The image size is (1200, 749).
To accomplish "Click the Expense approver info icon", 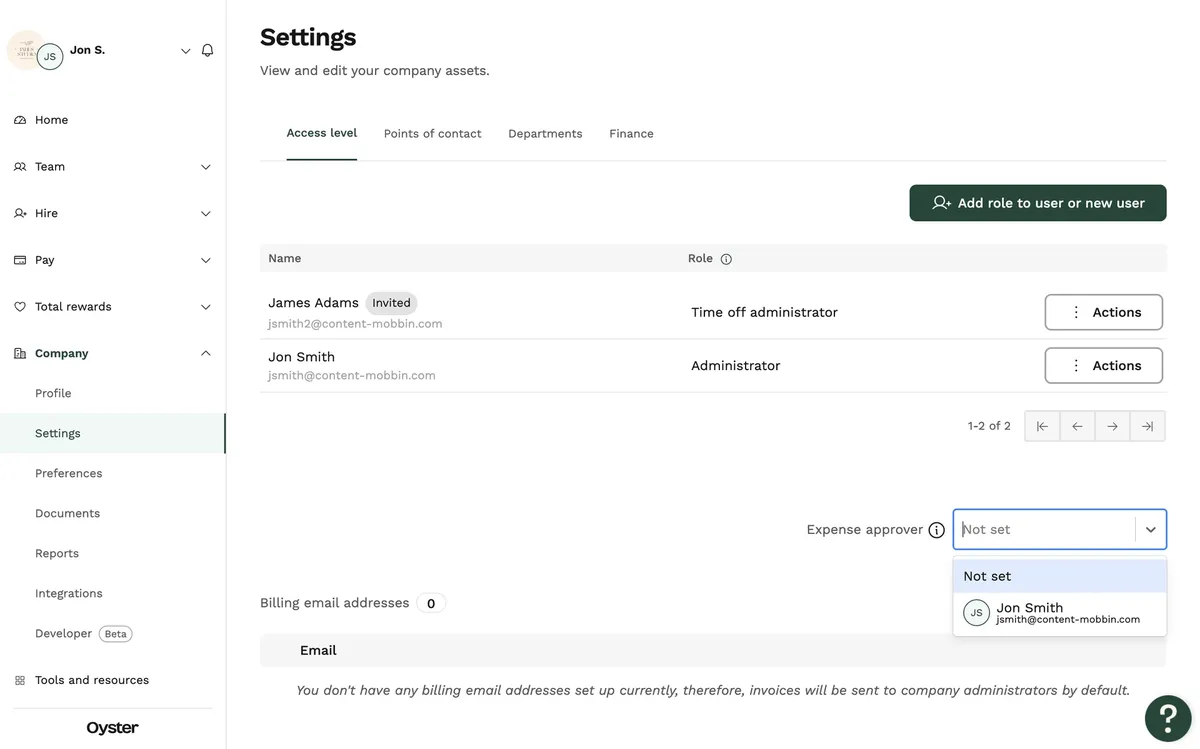I will click(936, 530).
